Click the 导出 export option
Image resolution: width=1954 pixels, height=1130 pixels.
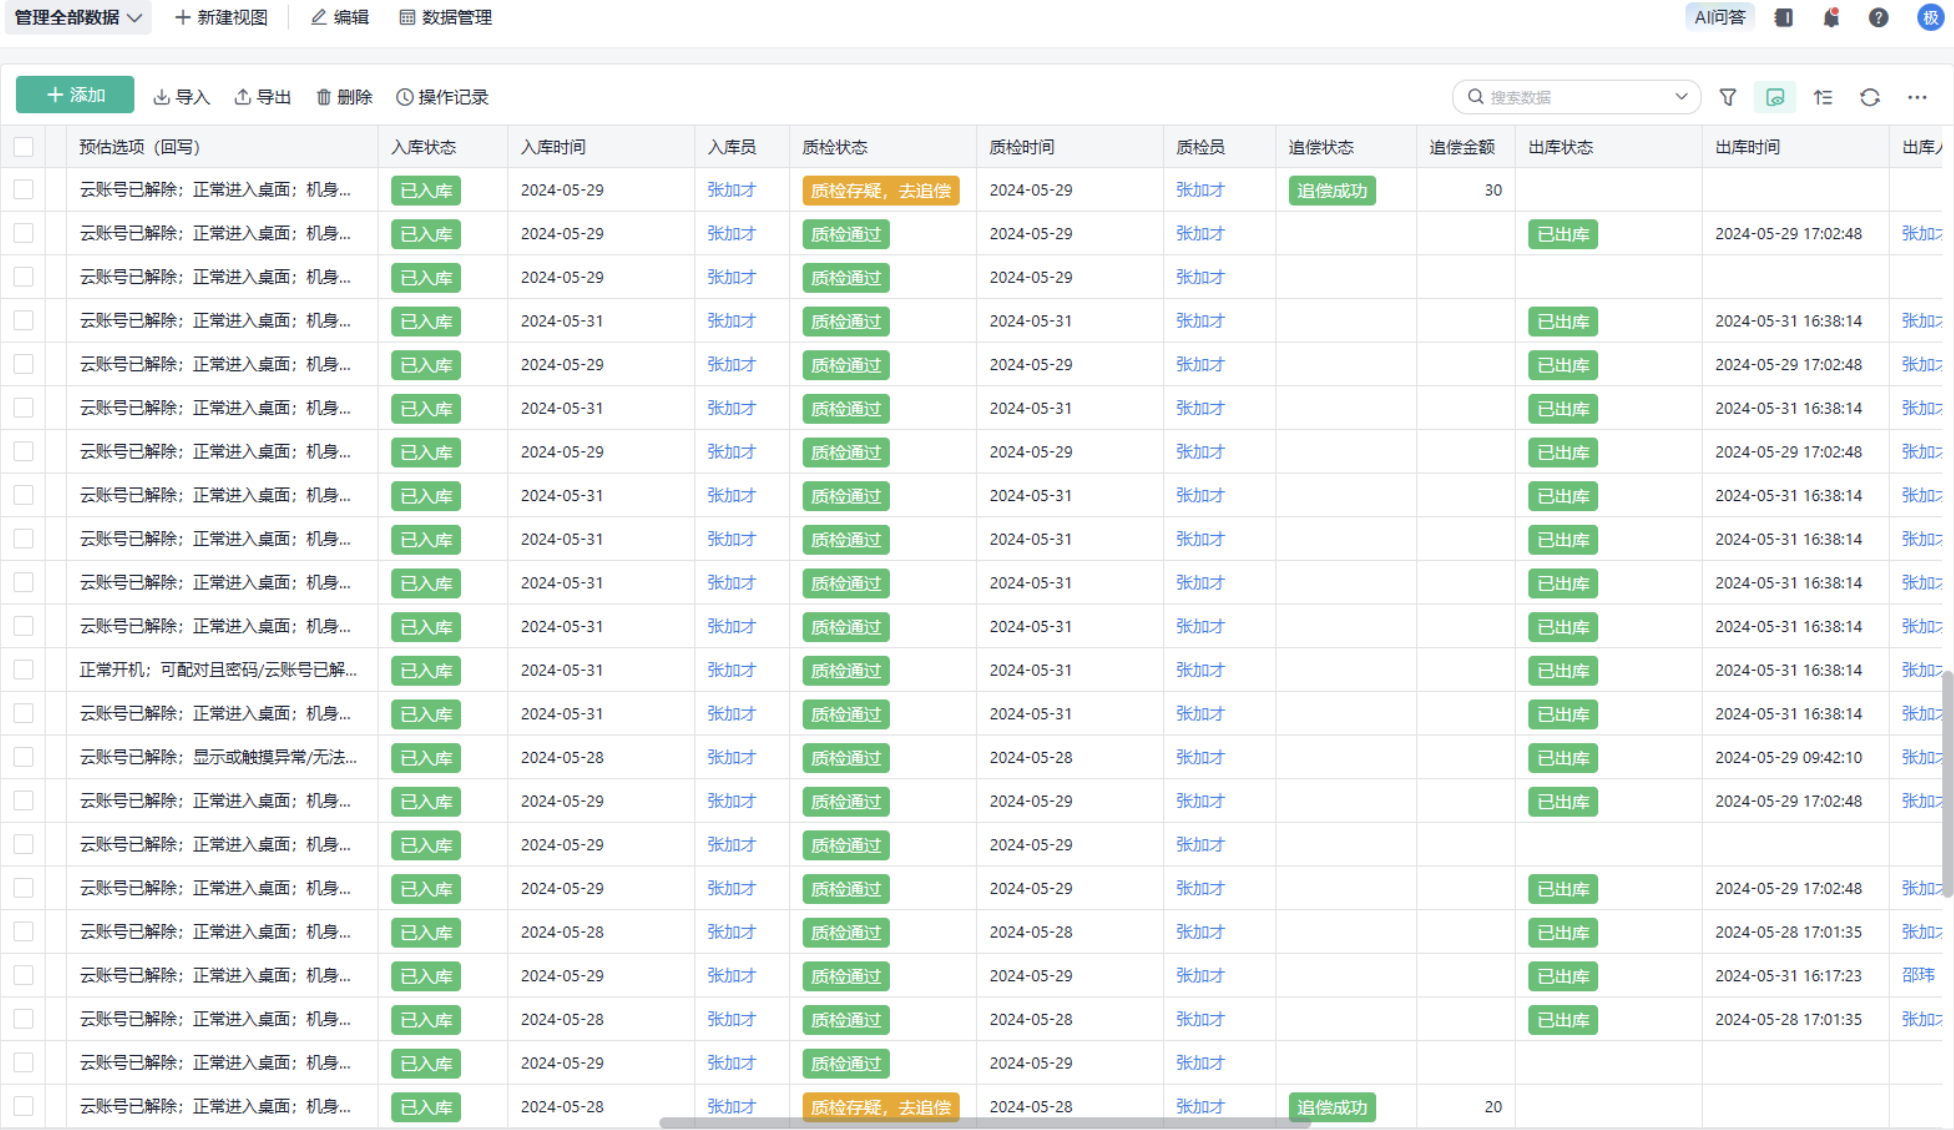(x=263, y=97)
